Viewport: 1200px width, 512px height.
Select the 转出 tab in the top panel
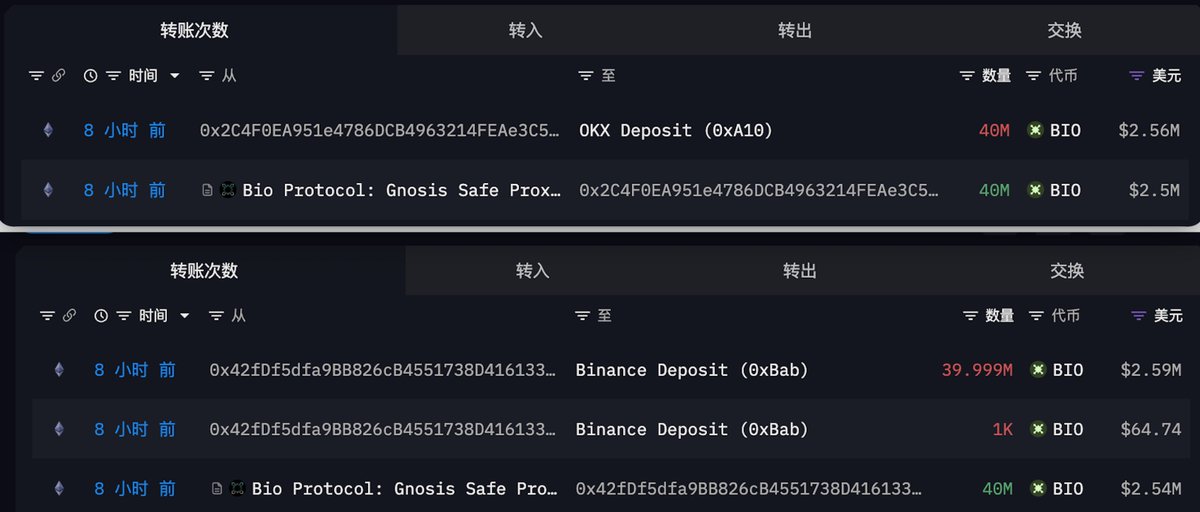795,30
